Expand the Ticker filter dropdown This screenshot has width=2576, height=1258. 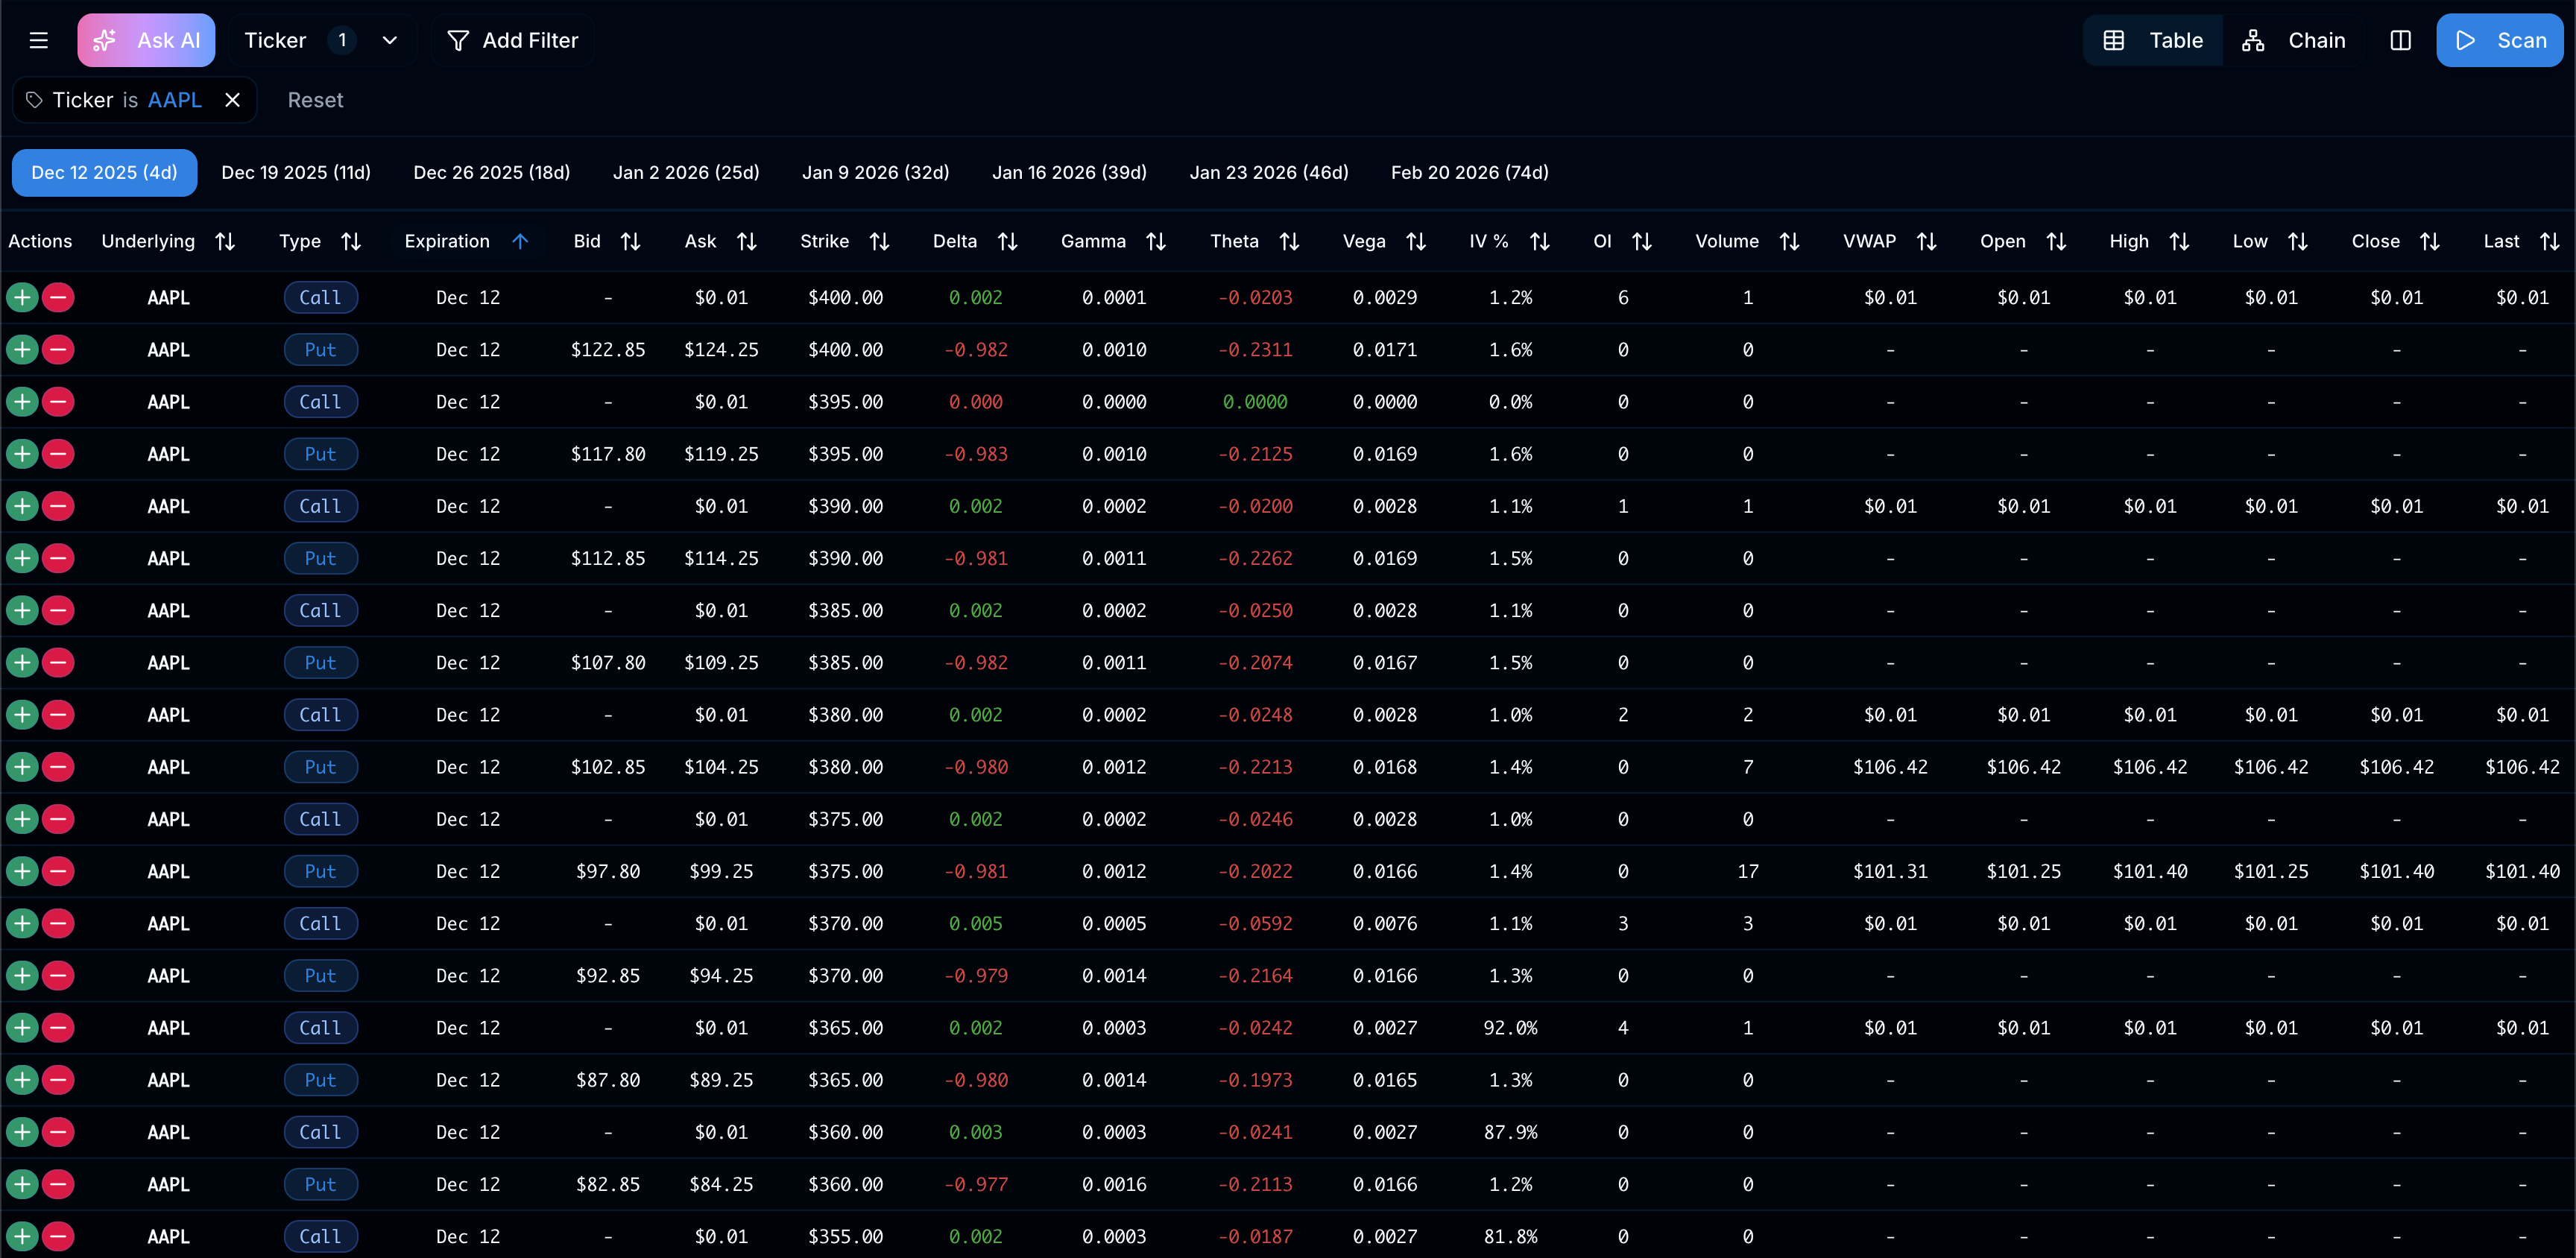point(390,40)
